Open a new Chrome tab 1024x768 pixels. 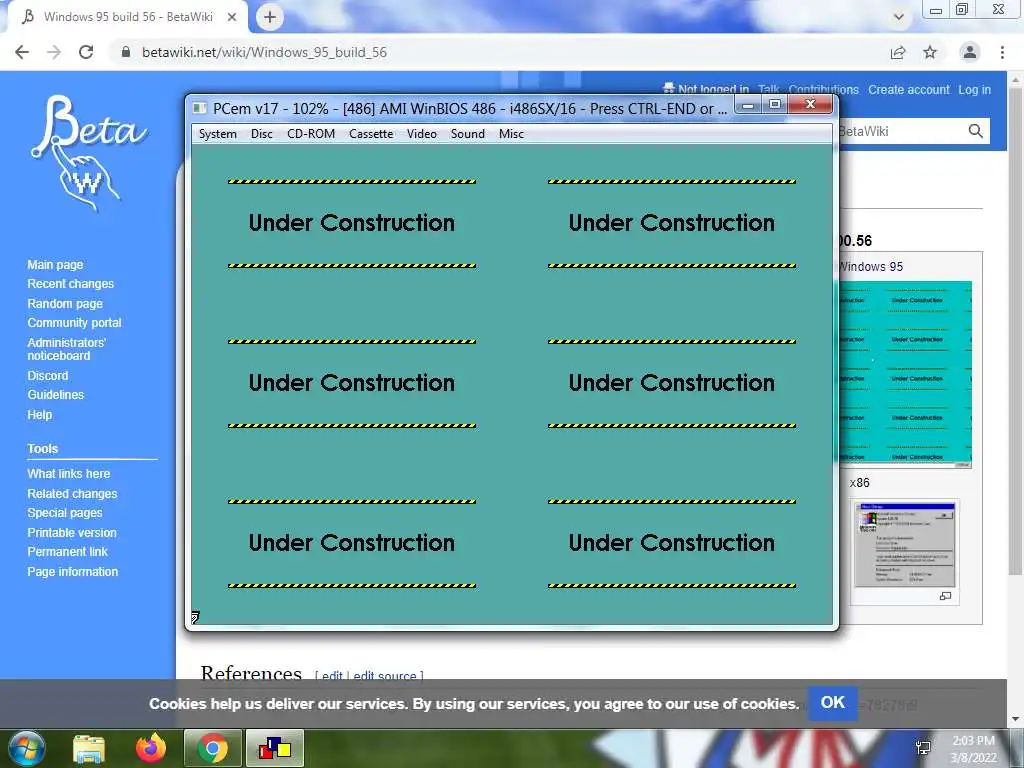(270, 17)
